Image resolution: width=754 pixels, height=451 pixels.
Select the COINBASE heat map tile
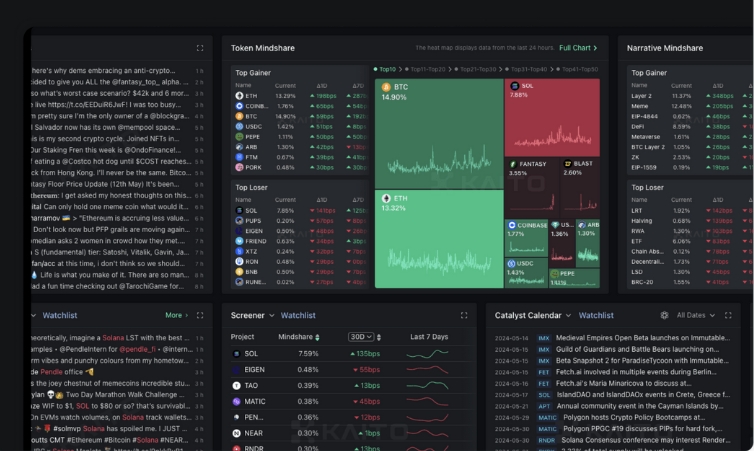[526, 238]
